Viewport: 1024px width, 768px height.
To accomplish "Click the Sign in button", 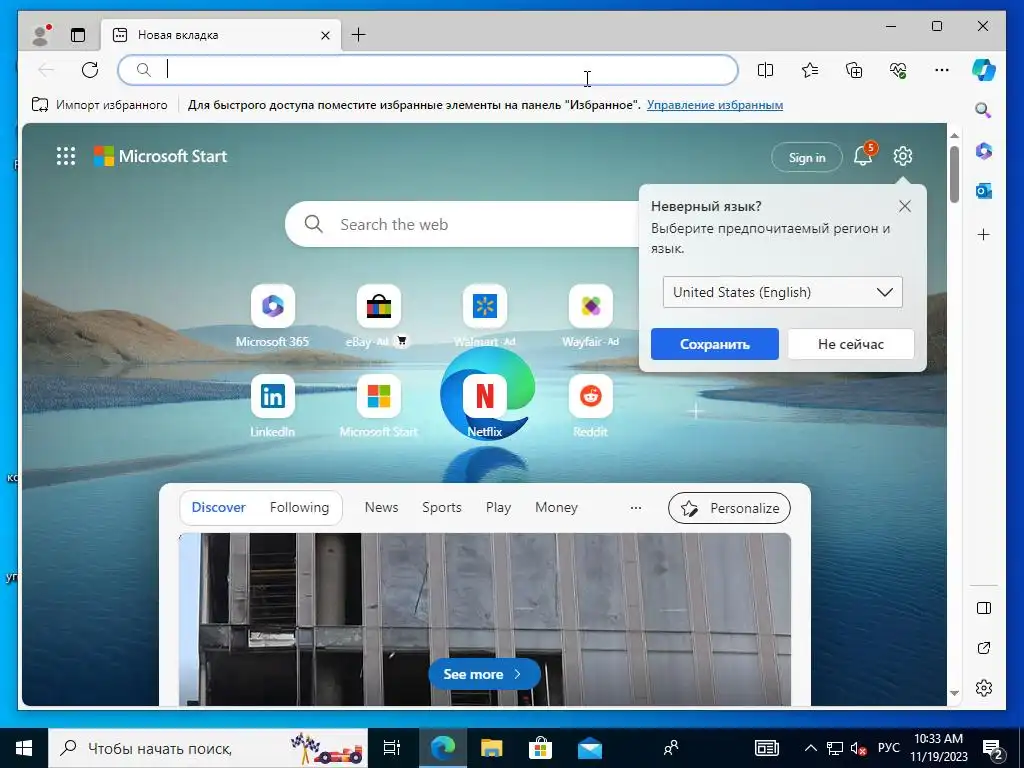I will click(x=807, y=157).
